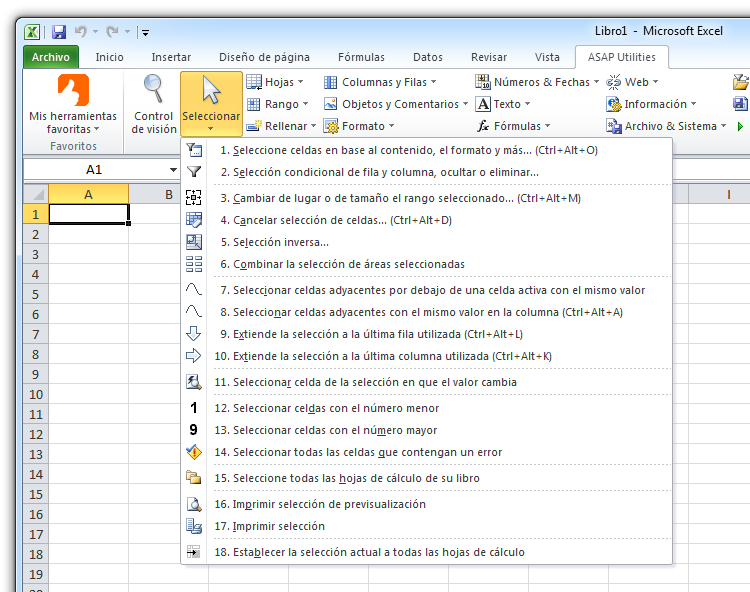The height and width of the screenshot is (592, 750).
Task: Choose Selección condicional de fila y columna
Action: pyautogui.click(x=427, y=172)
